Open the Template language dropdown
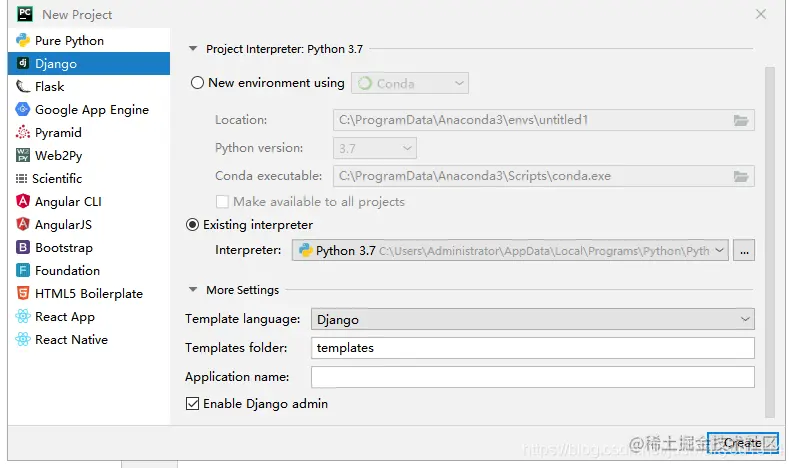793x468 pixels. tap(532, 319)
